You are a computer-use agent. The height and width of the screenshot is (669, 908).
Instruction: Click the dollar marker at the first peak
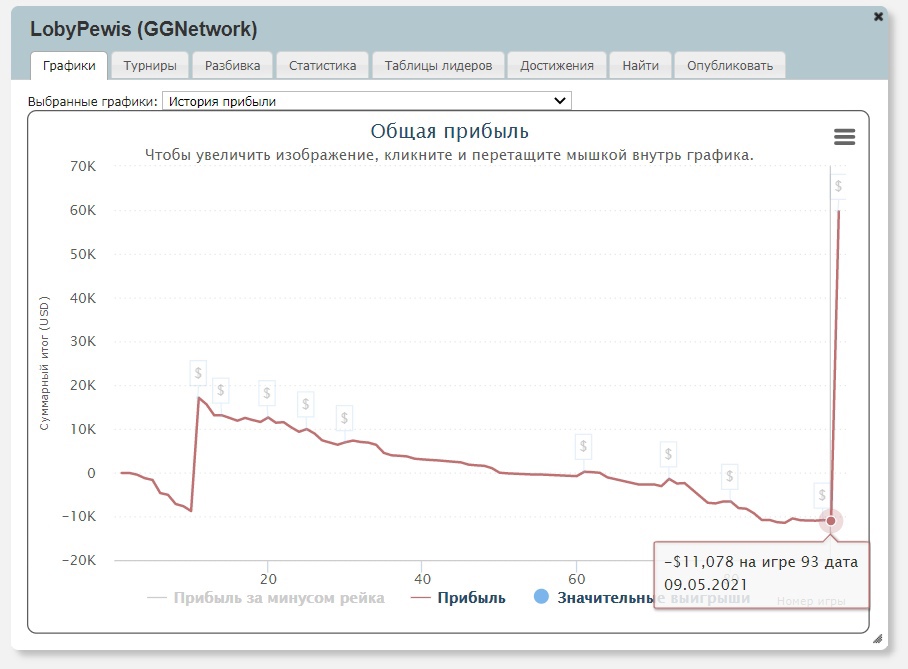point(198,374)
